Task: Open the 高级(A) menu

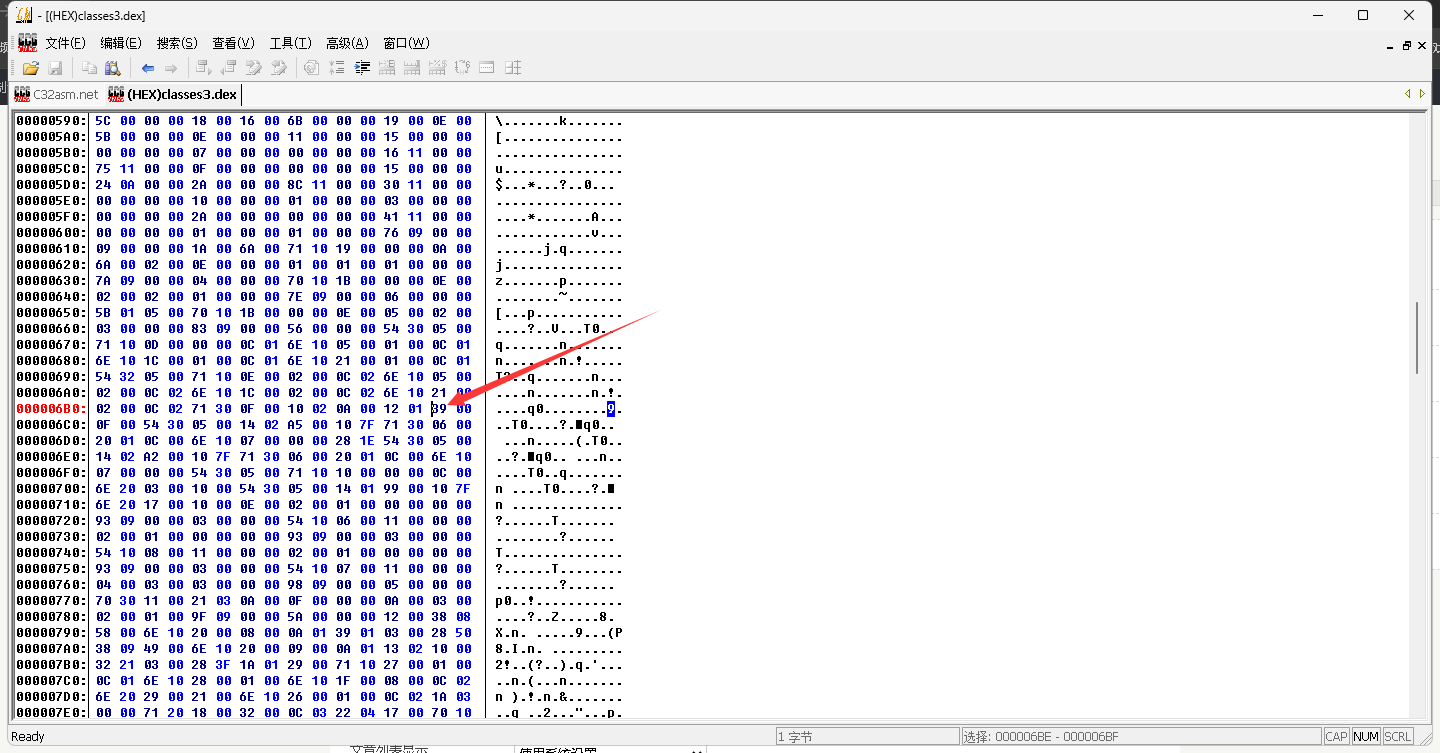Action: tap(347, 43)
